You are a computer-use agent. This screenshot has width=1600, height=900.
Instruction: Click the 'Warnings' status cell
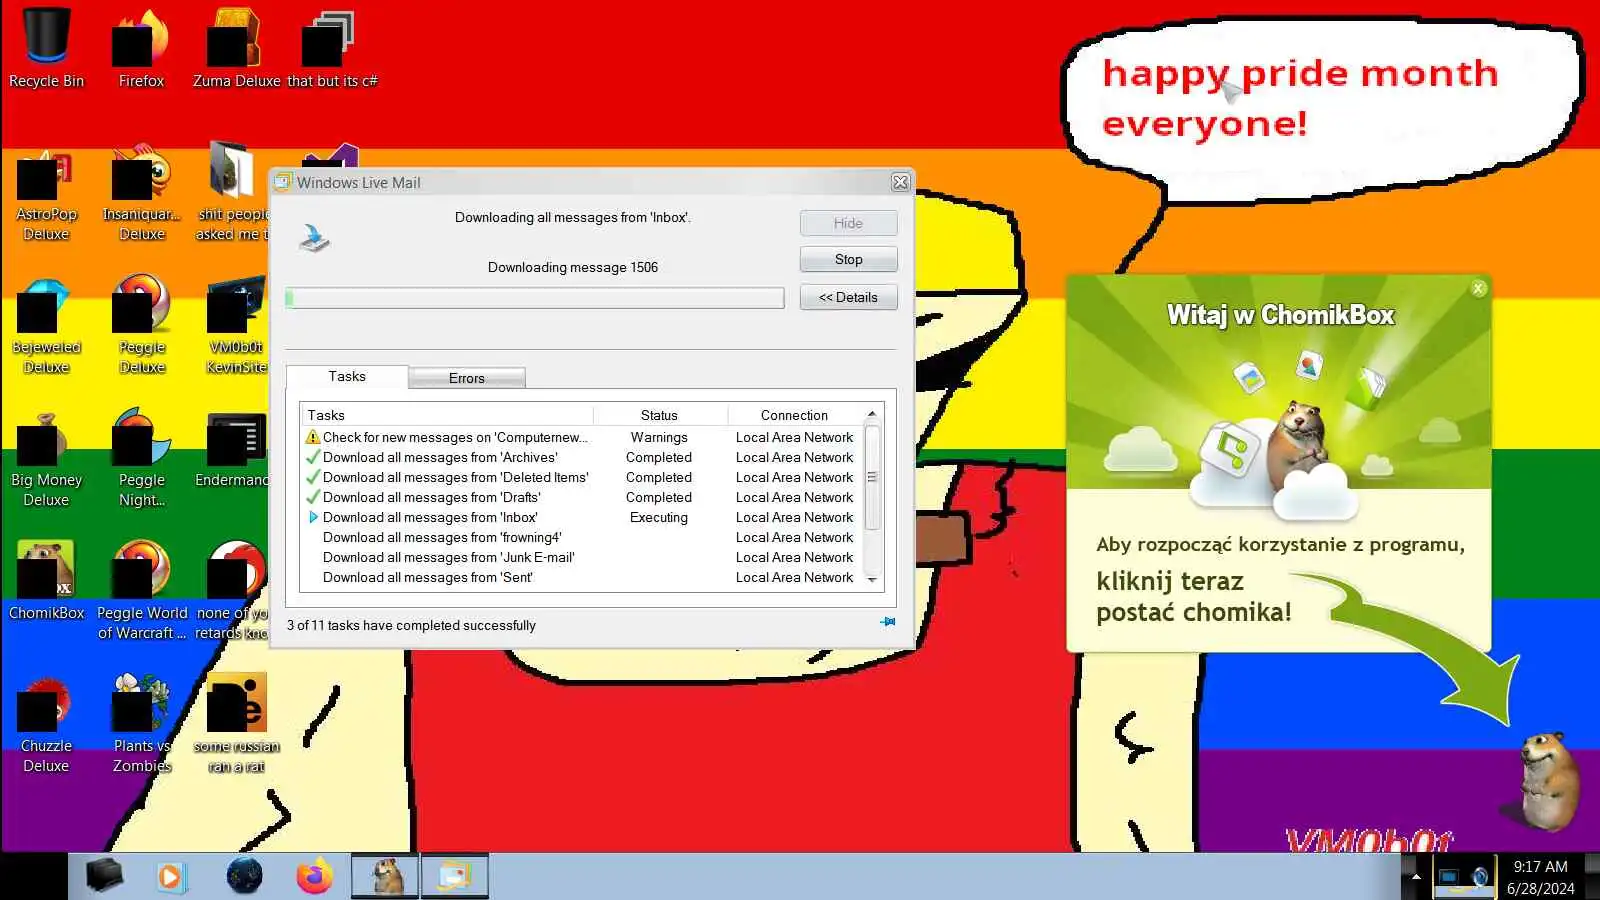click(x=659, y=437)
